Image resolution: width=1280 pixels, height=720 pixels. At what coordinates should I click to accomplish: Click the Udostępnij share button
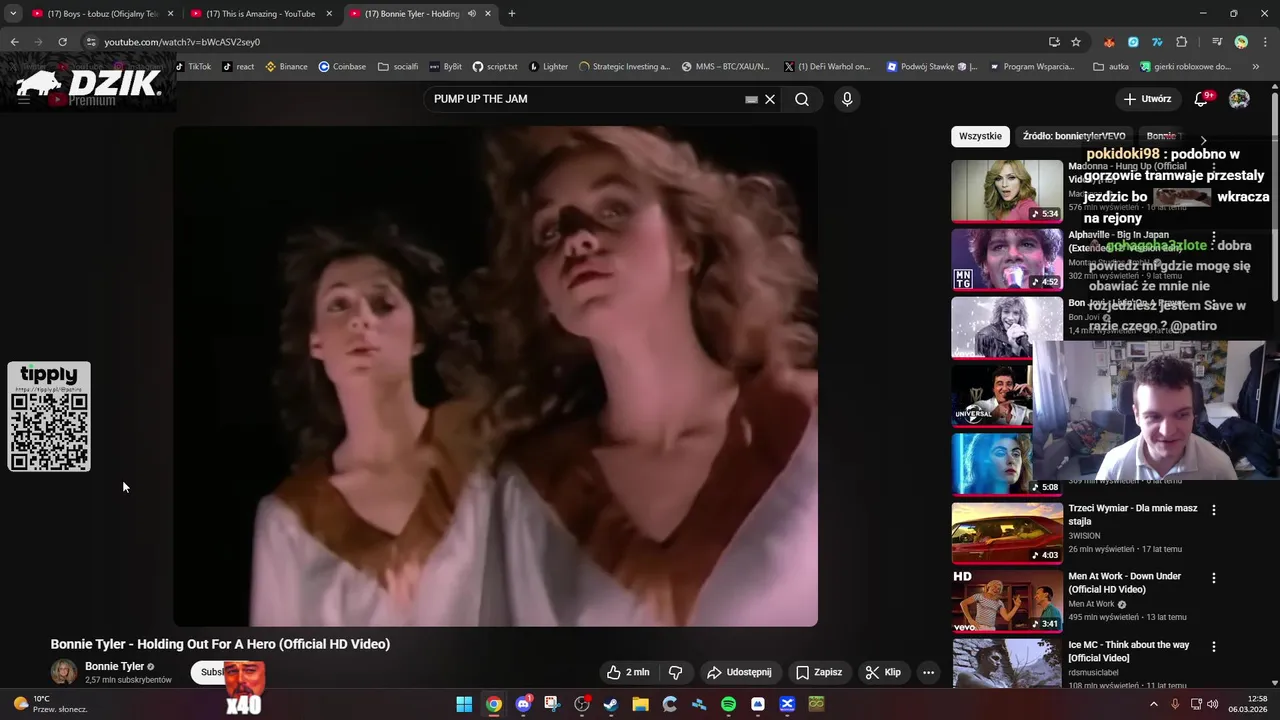pos(739,672)
